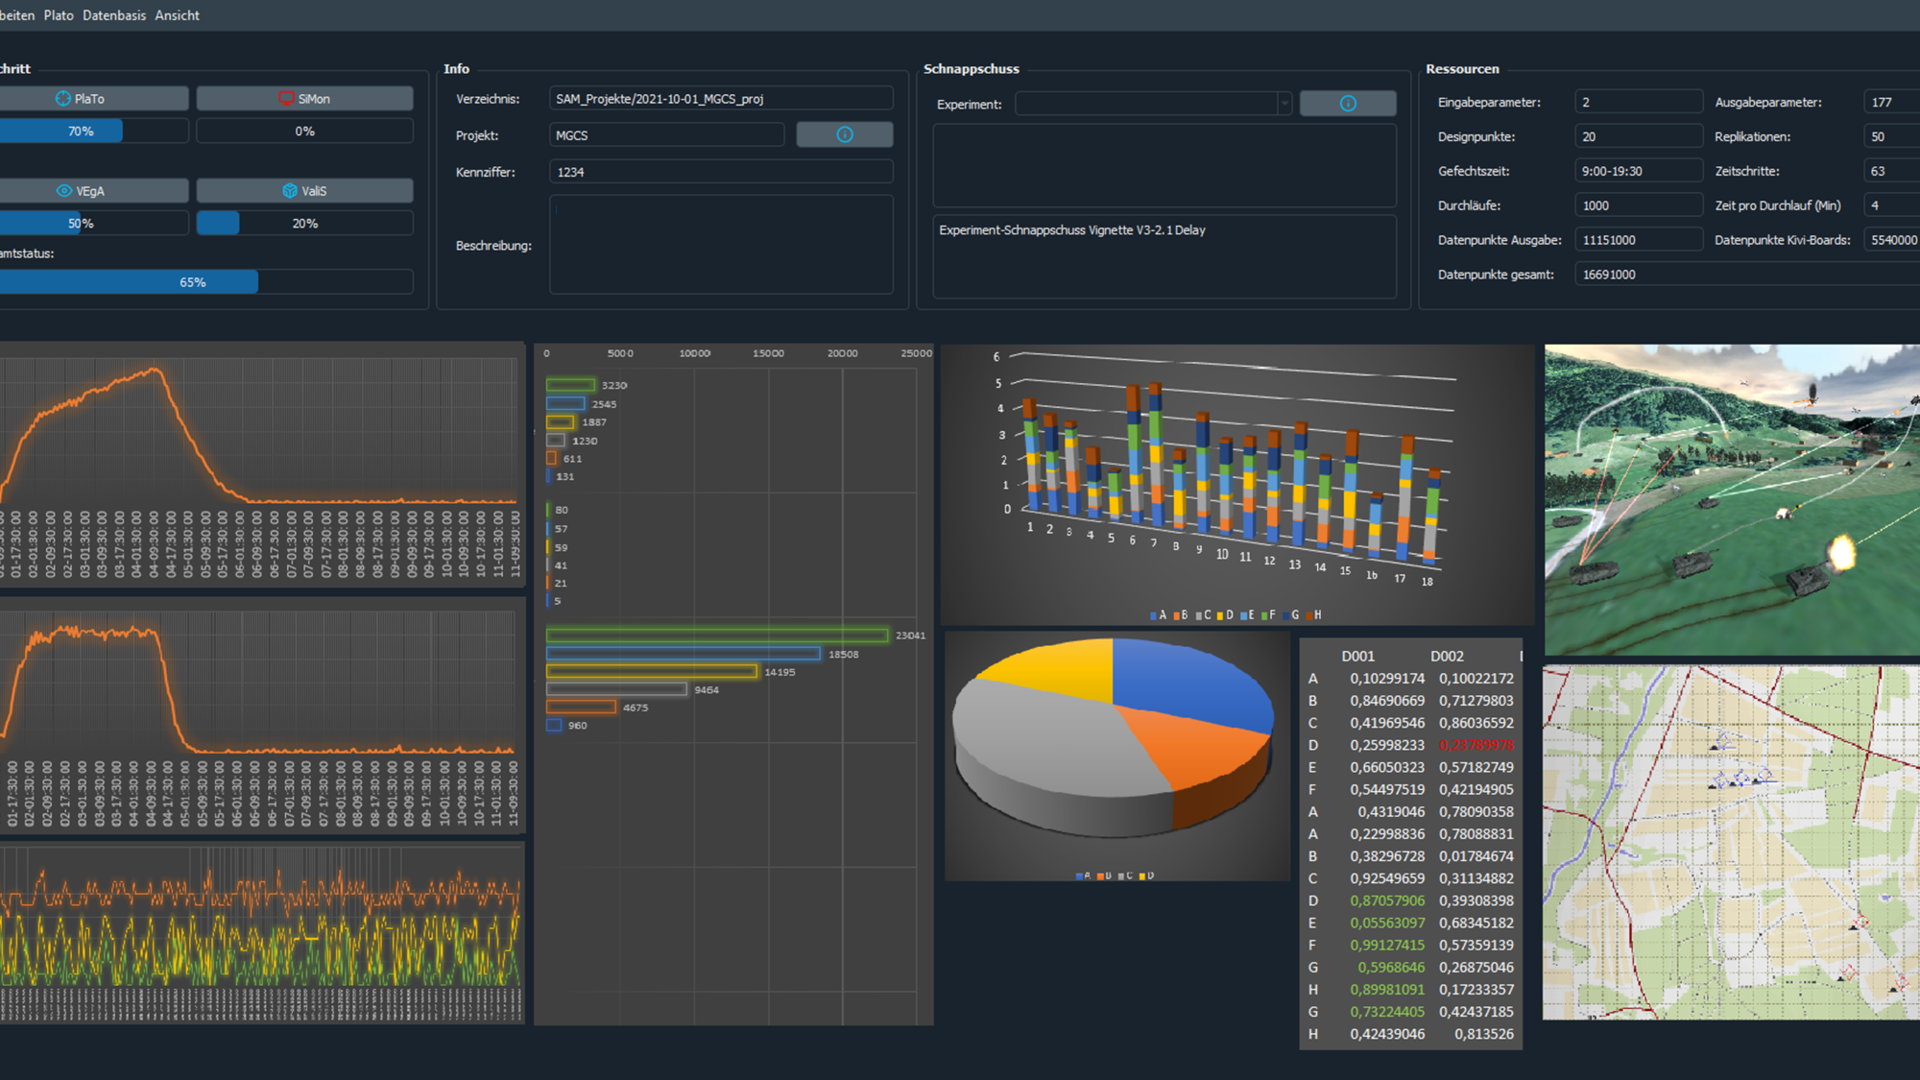The image size is (1920, 1080).
Task: Click the Verzeichnis path field
Action: [720, 98]
